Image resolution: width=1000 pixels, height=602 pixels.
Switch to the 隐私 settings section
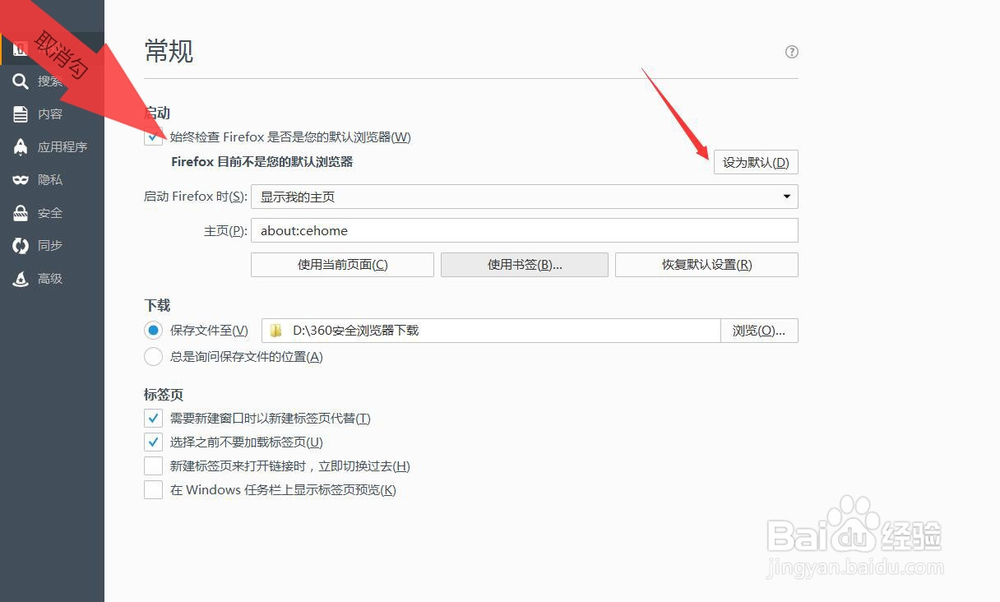tap(50, 180)
